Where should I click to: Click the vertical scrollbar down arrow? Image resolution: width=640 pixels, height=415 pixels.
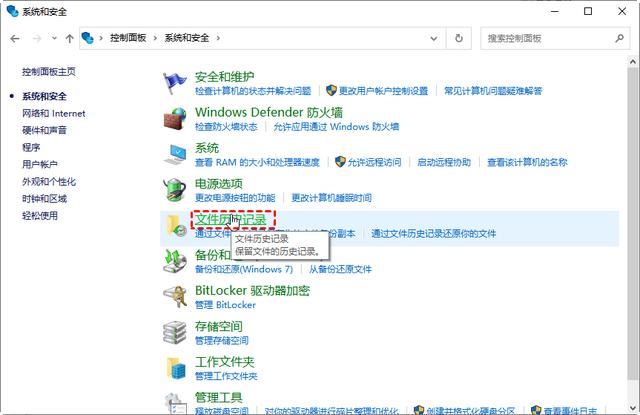pyautogui.click(x=633, y=408)
